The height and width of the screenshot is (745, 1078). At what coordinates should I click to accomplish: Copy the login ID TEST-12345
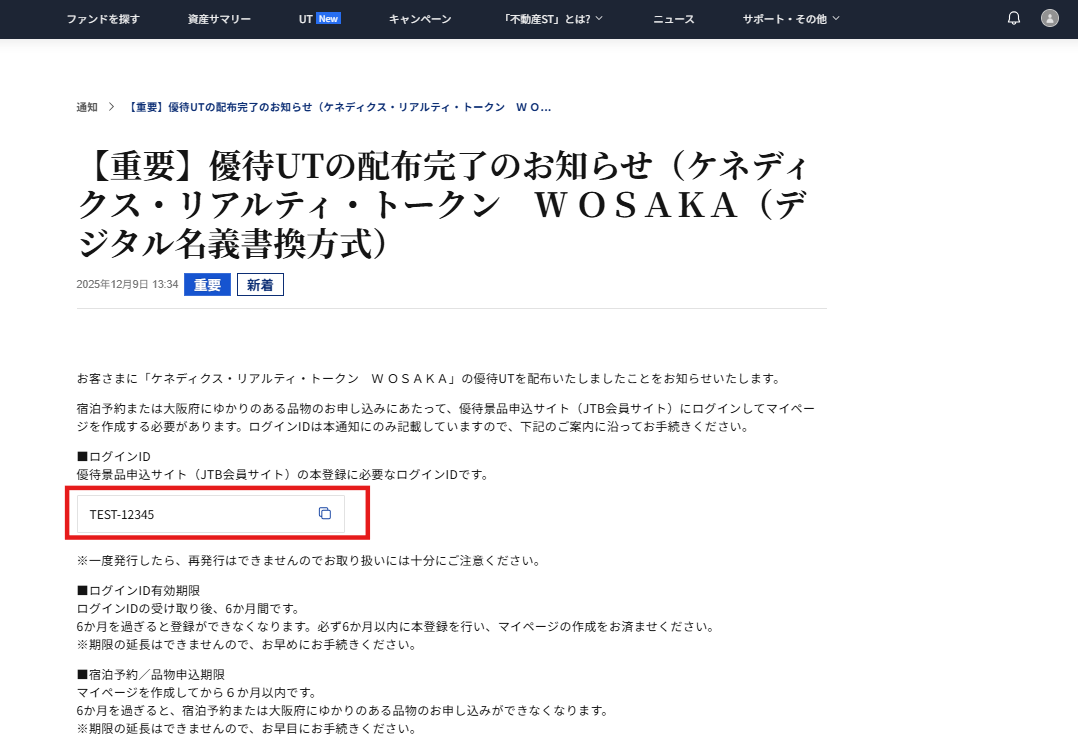(x=324, y=513)
